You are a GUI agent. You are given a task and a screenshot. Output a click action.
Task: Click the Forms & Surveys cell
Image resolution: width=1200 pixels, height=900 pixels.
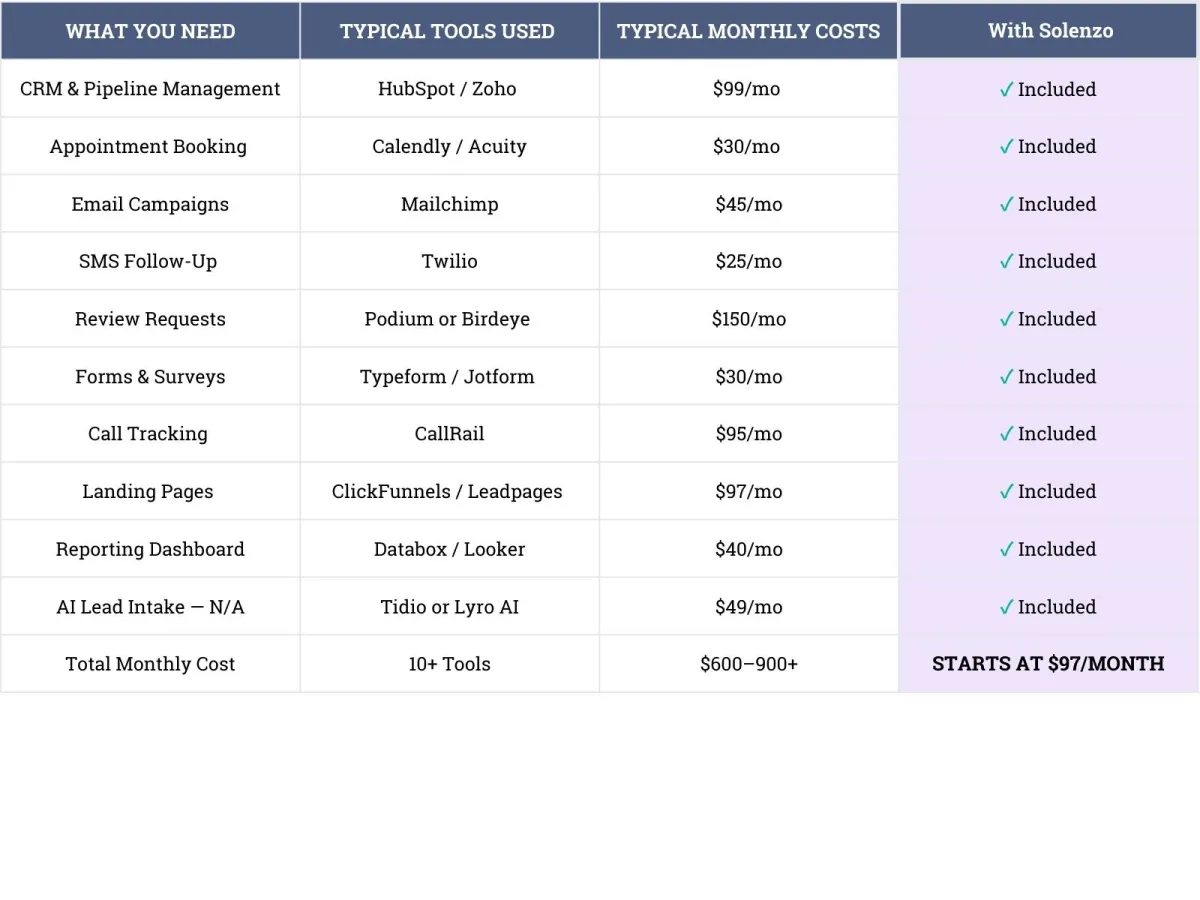click(150, 377)
